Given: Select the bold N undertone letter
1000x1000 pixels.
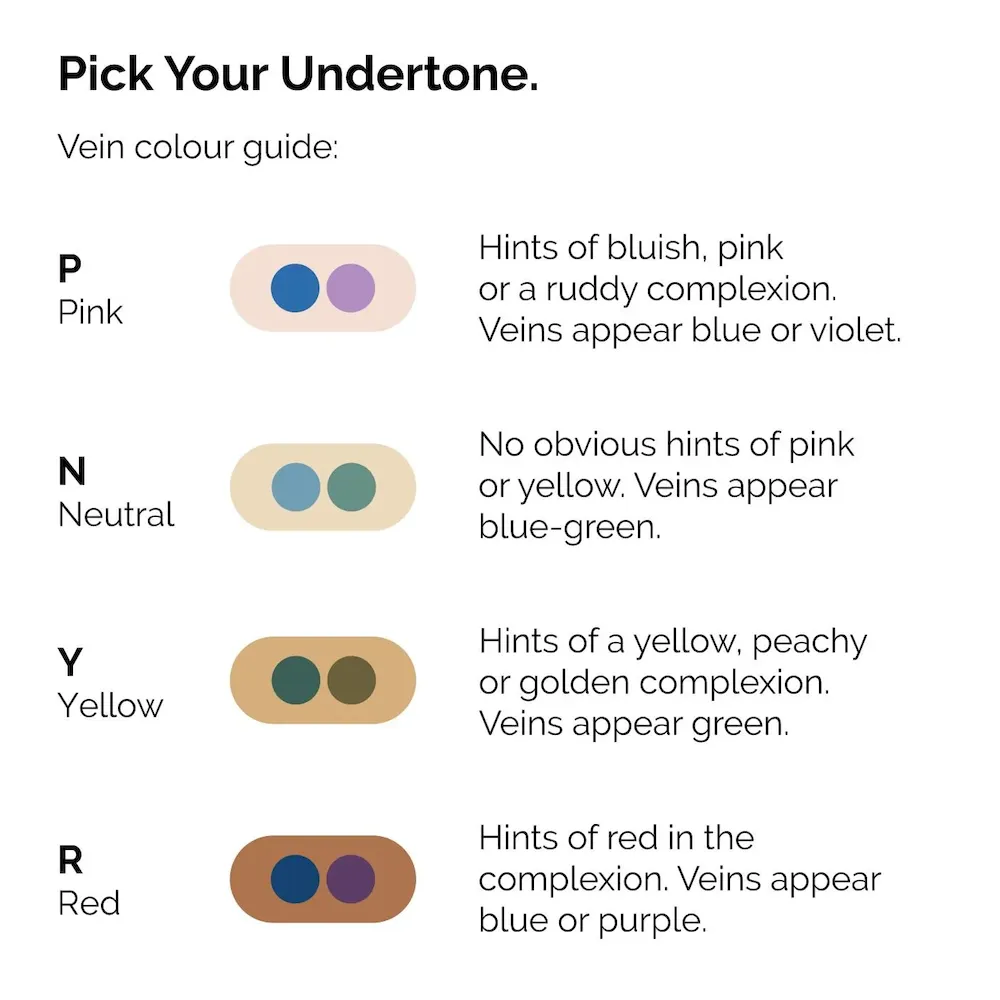Looking at the screenshot, I should point(71,471).
